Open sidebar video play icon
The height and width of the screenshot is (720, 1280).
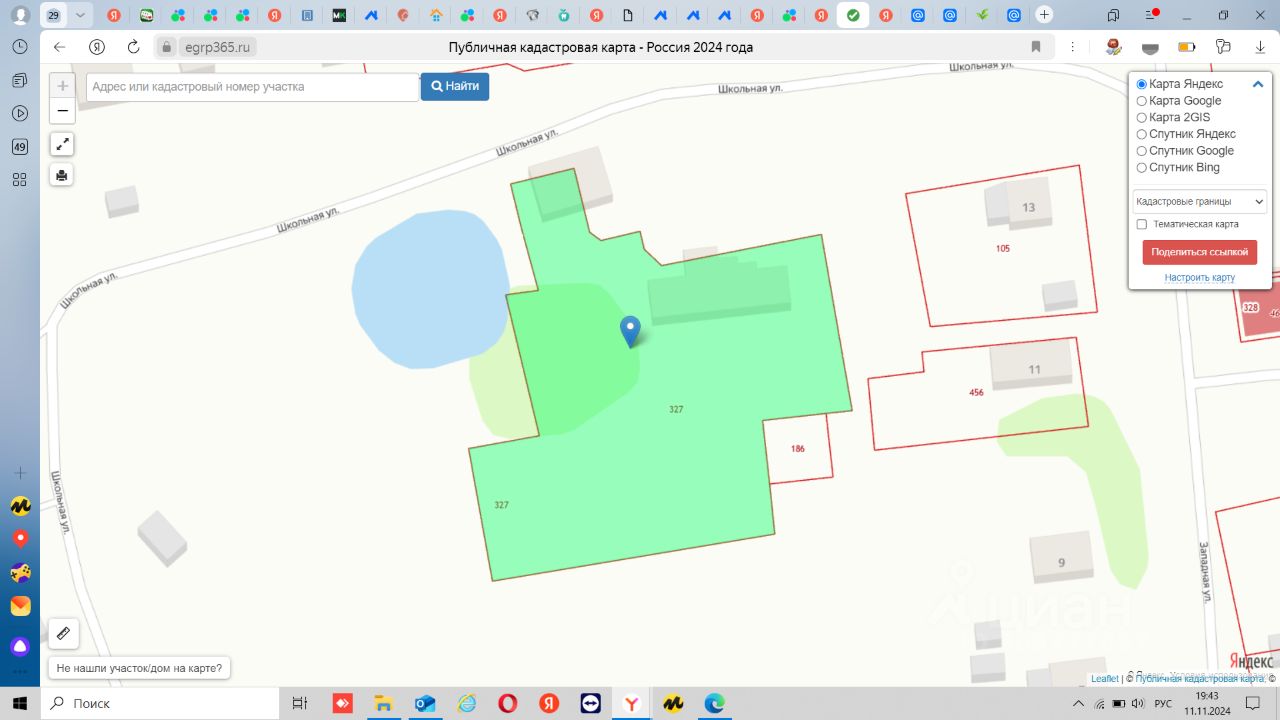19,113
